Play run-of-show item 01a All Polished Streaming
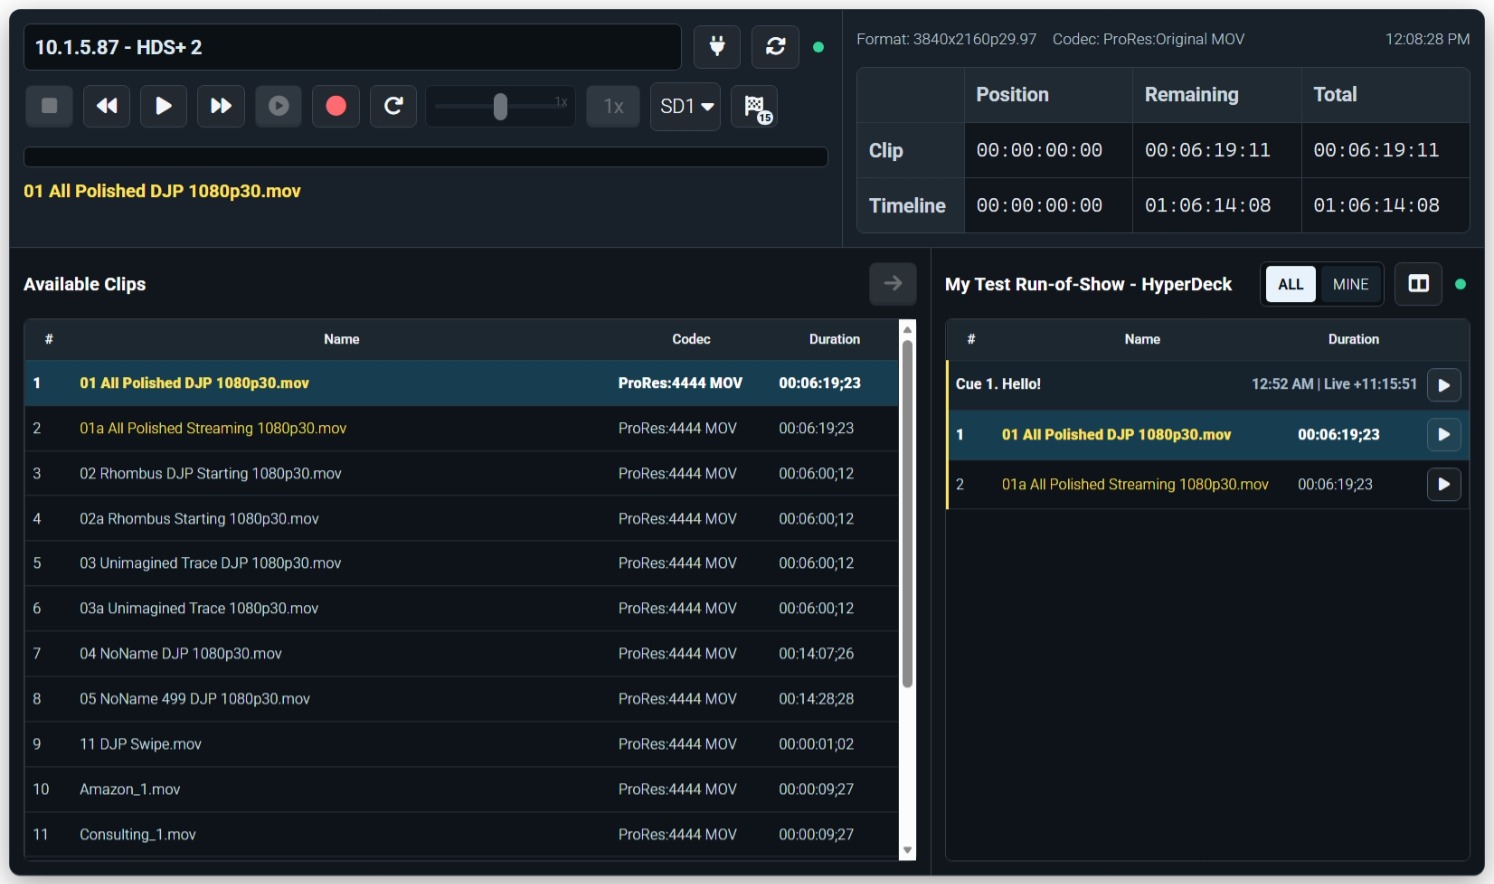 1444,485
